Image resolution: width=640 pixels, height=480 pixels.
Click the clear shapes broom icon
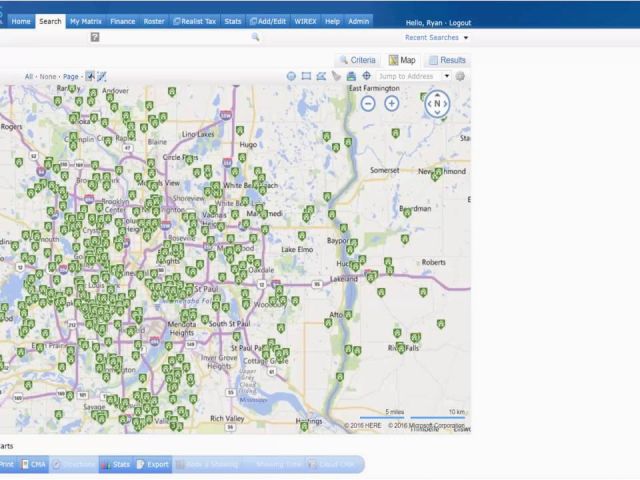336,76
